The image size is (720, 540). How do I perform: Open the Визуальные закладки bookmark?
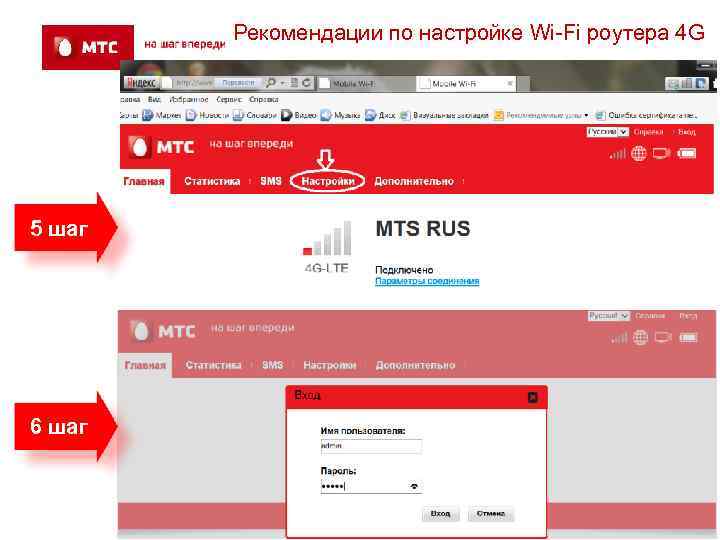tap(444, 115)
